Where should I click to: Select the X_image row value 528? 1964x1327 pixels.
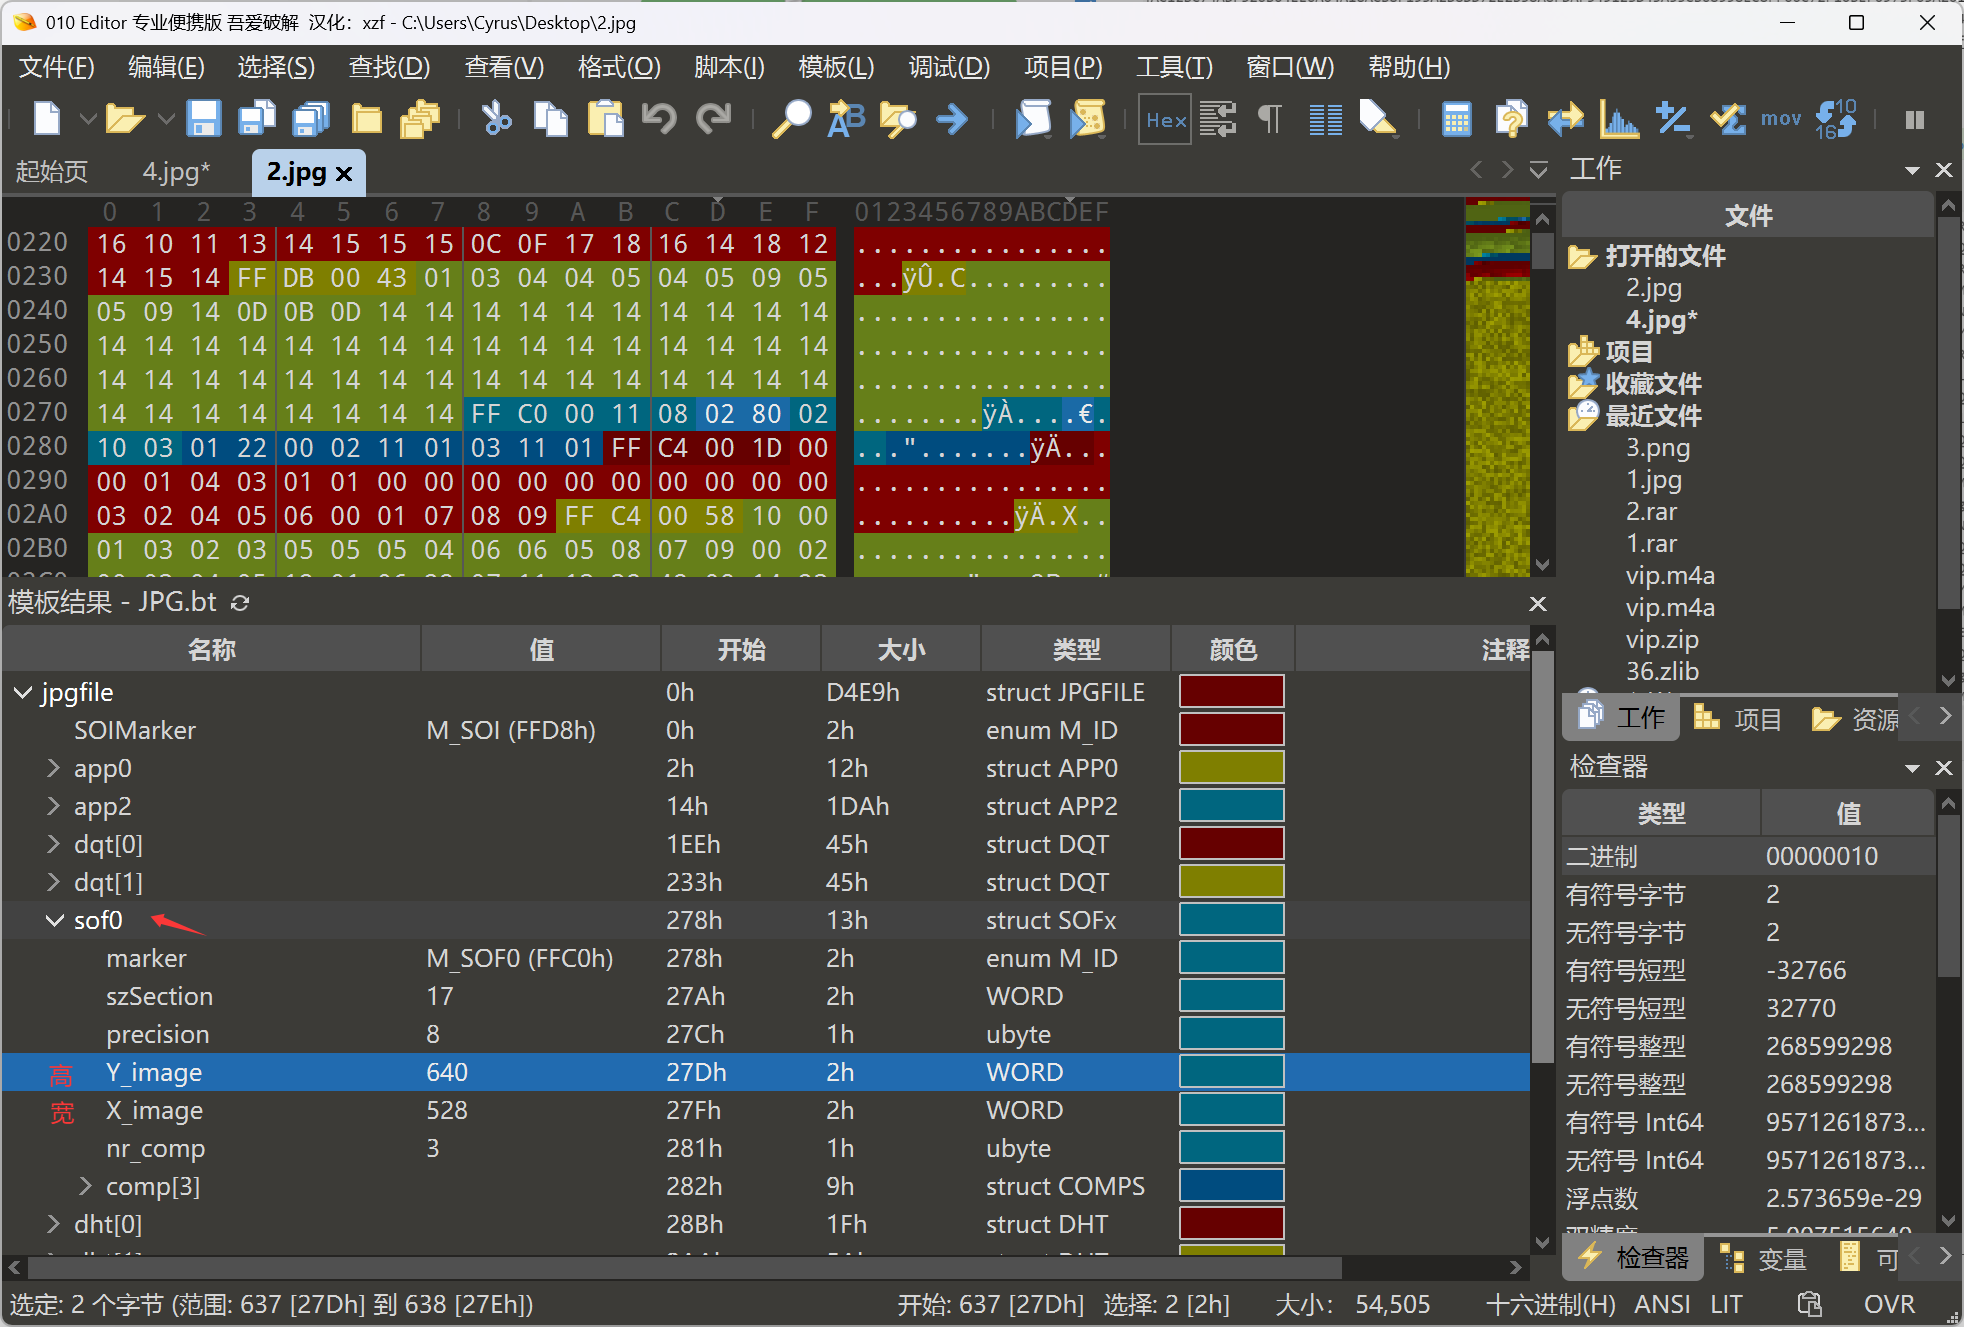pyautogui.click(x=447, y=1110)
